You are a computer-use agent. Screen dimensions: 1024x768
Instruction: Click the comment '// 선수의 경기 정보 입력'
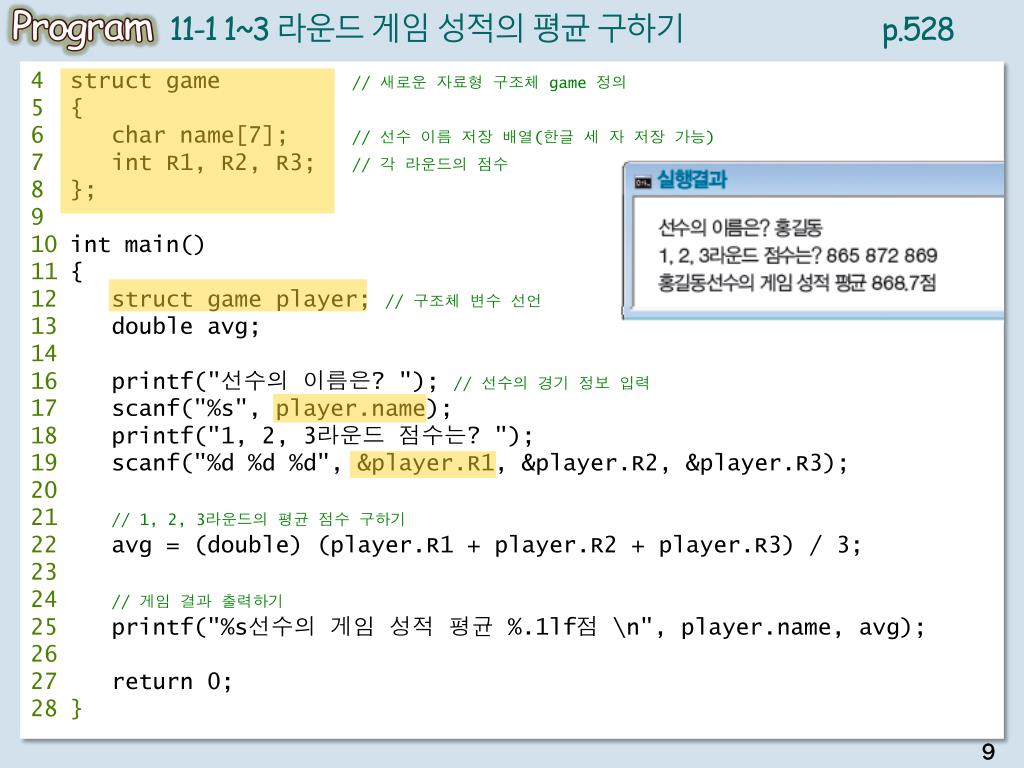552,383
